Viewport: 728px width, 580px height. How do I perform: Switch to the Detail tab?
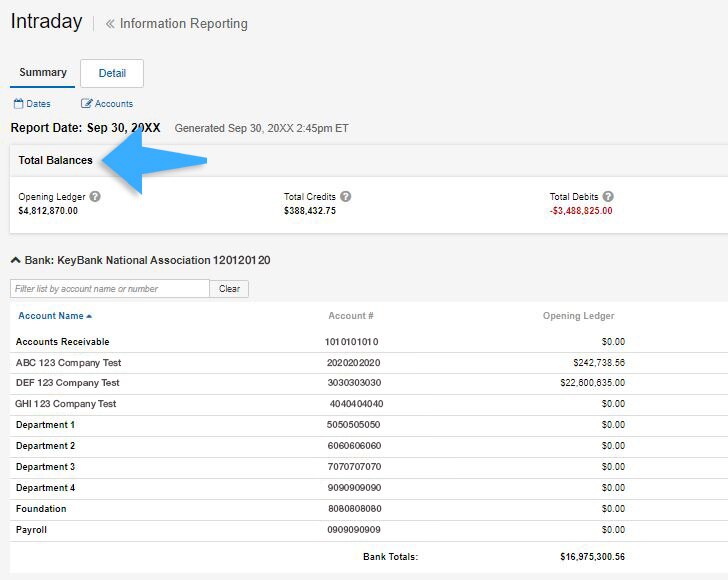[x=112, y=73]
